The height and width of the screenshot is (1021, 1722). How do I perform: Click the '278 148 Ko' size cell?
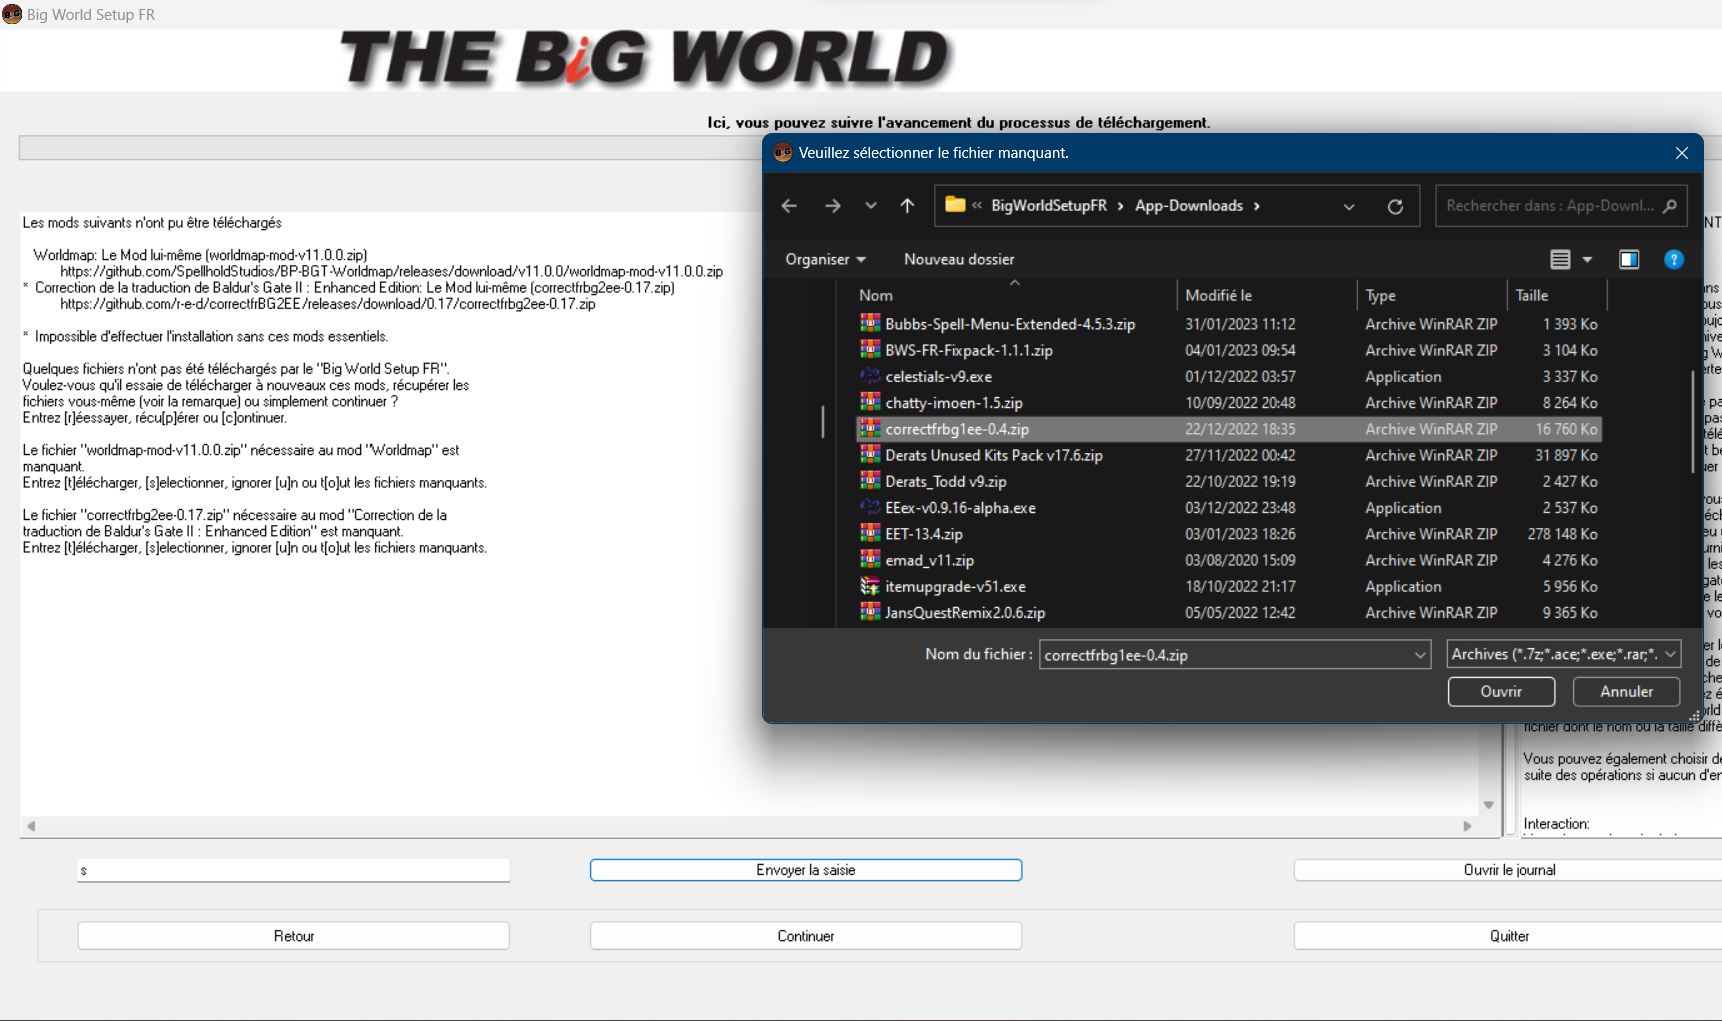pos(1562,534)
